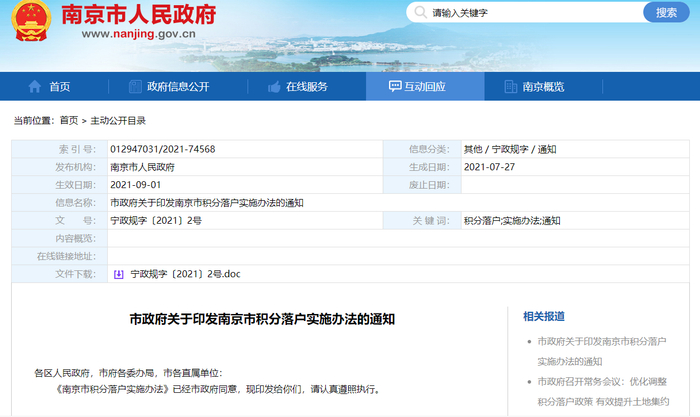Viewport: 700px width, 417px height.
Task: Click the purple file download icon
Action: tap(118, 274)
